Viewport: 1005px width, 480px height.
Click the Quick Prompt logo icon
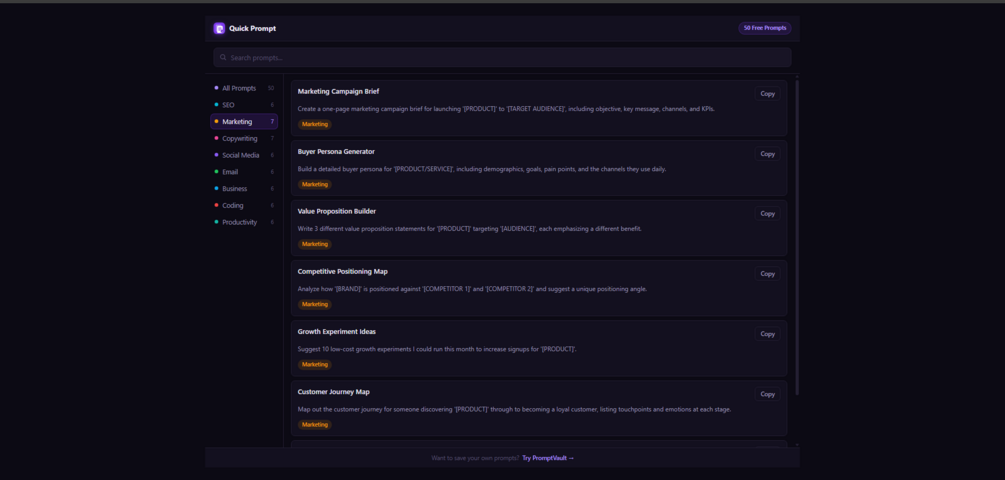pyautogui.click(x=219, y=28)
